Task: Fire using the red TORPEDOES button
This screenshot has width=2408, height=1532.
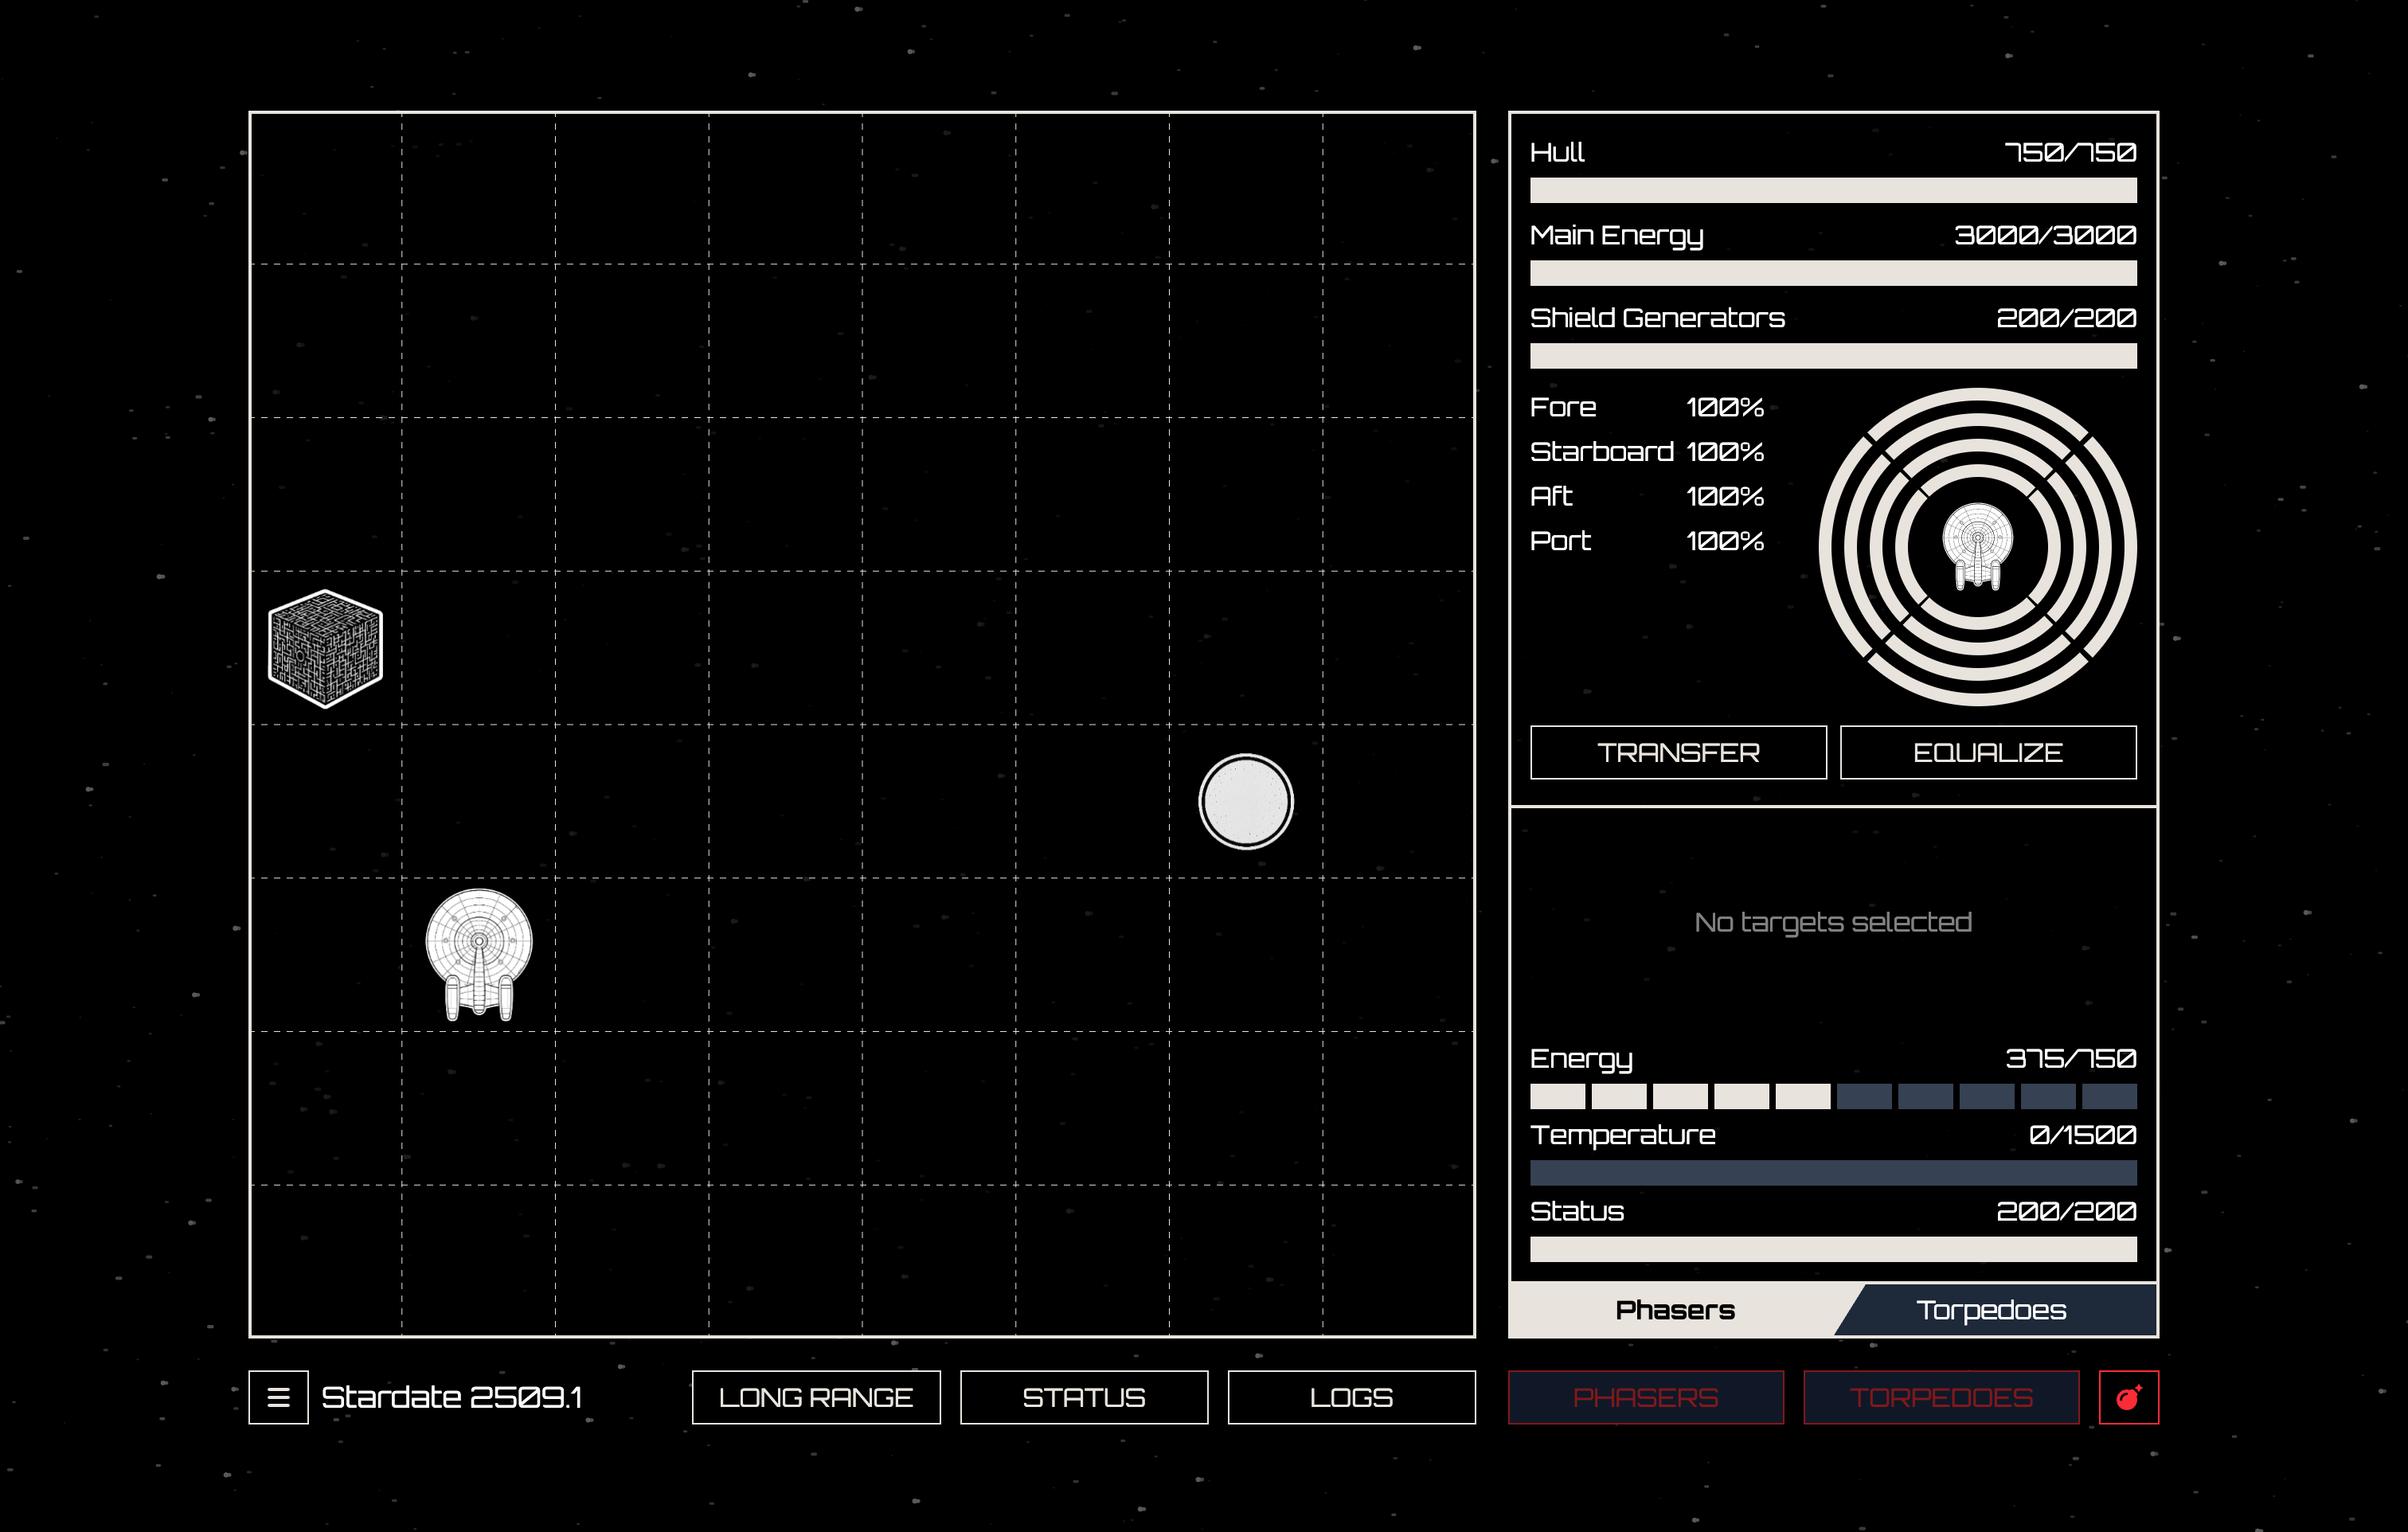Action: tap(1940, 1397)
